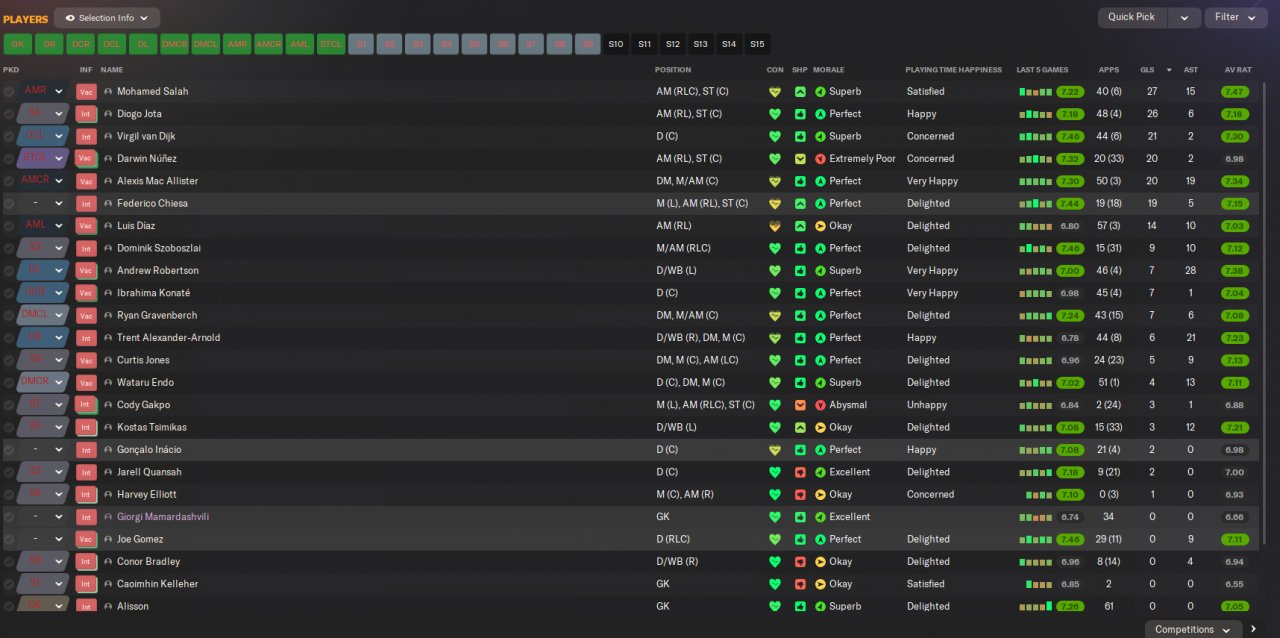Sort by Playing Time Happiness column header
Viewport: 1280px width, 638px height.
[953, 70]
